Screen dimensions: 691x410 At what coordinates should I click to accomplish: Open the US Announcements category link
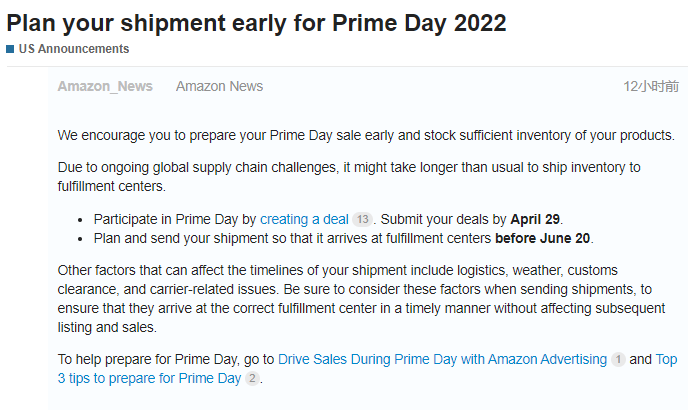74,49
